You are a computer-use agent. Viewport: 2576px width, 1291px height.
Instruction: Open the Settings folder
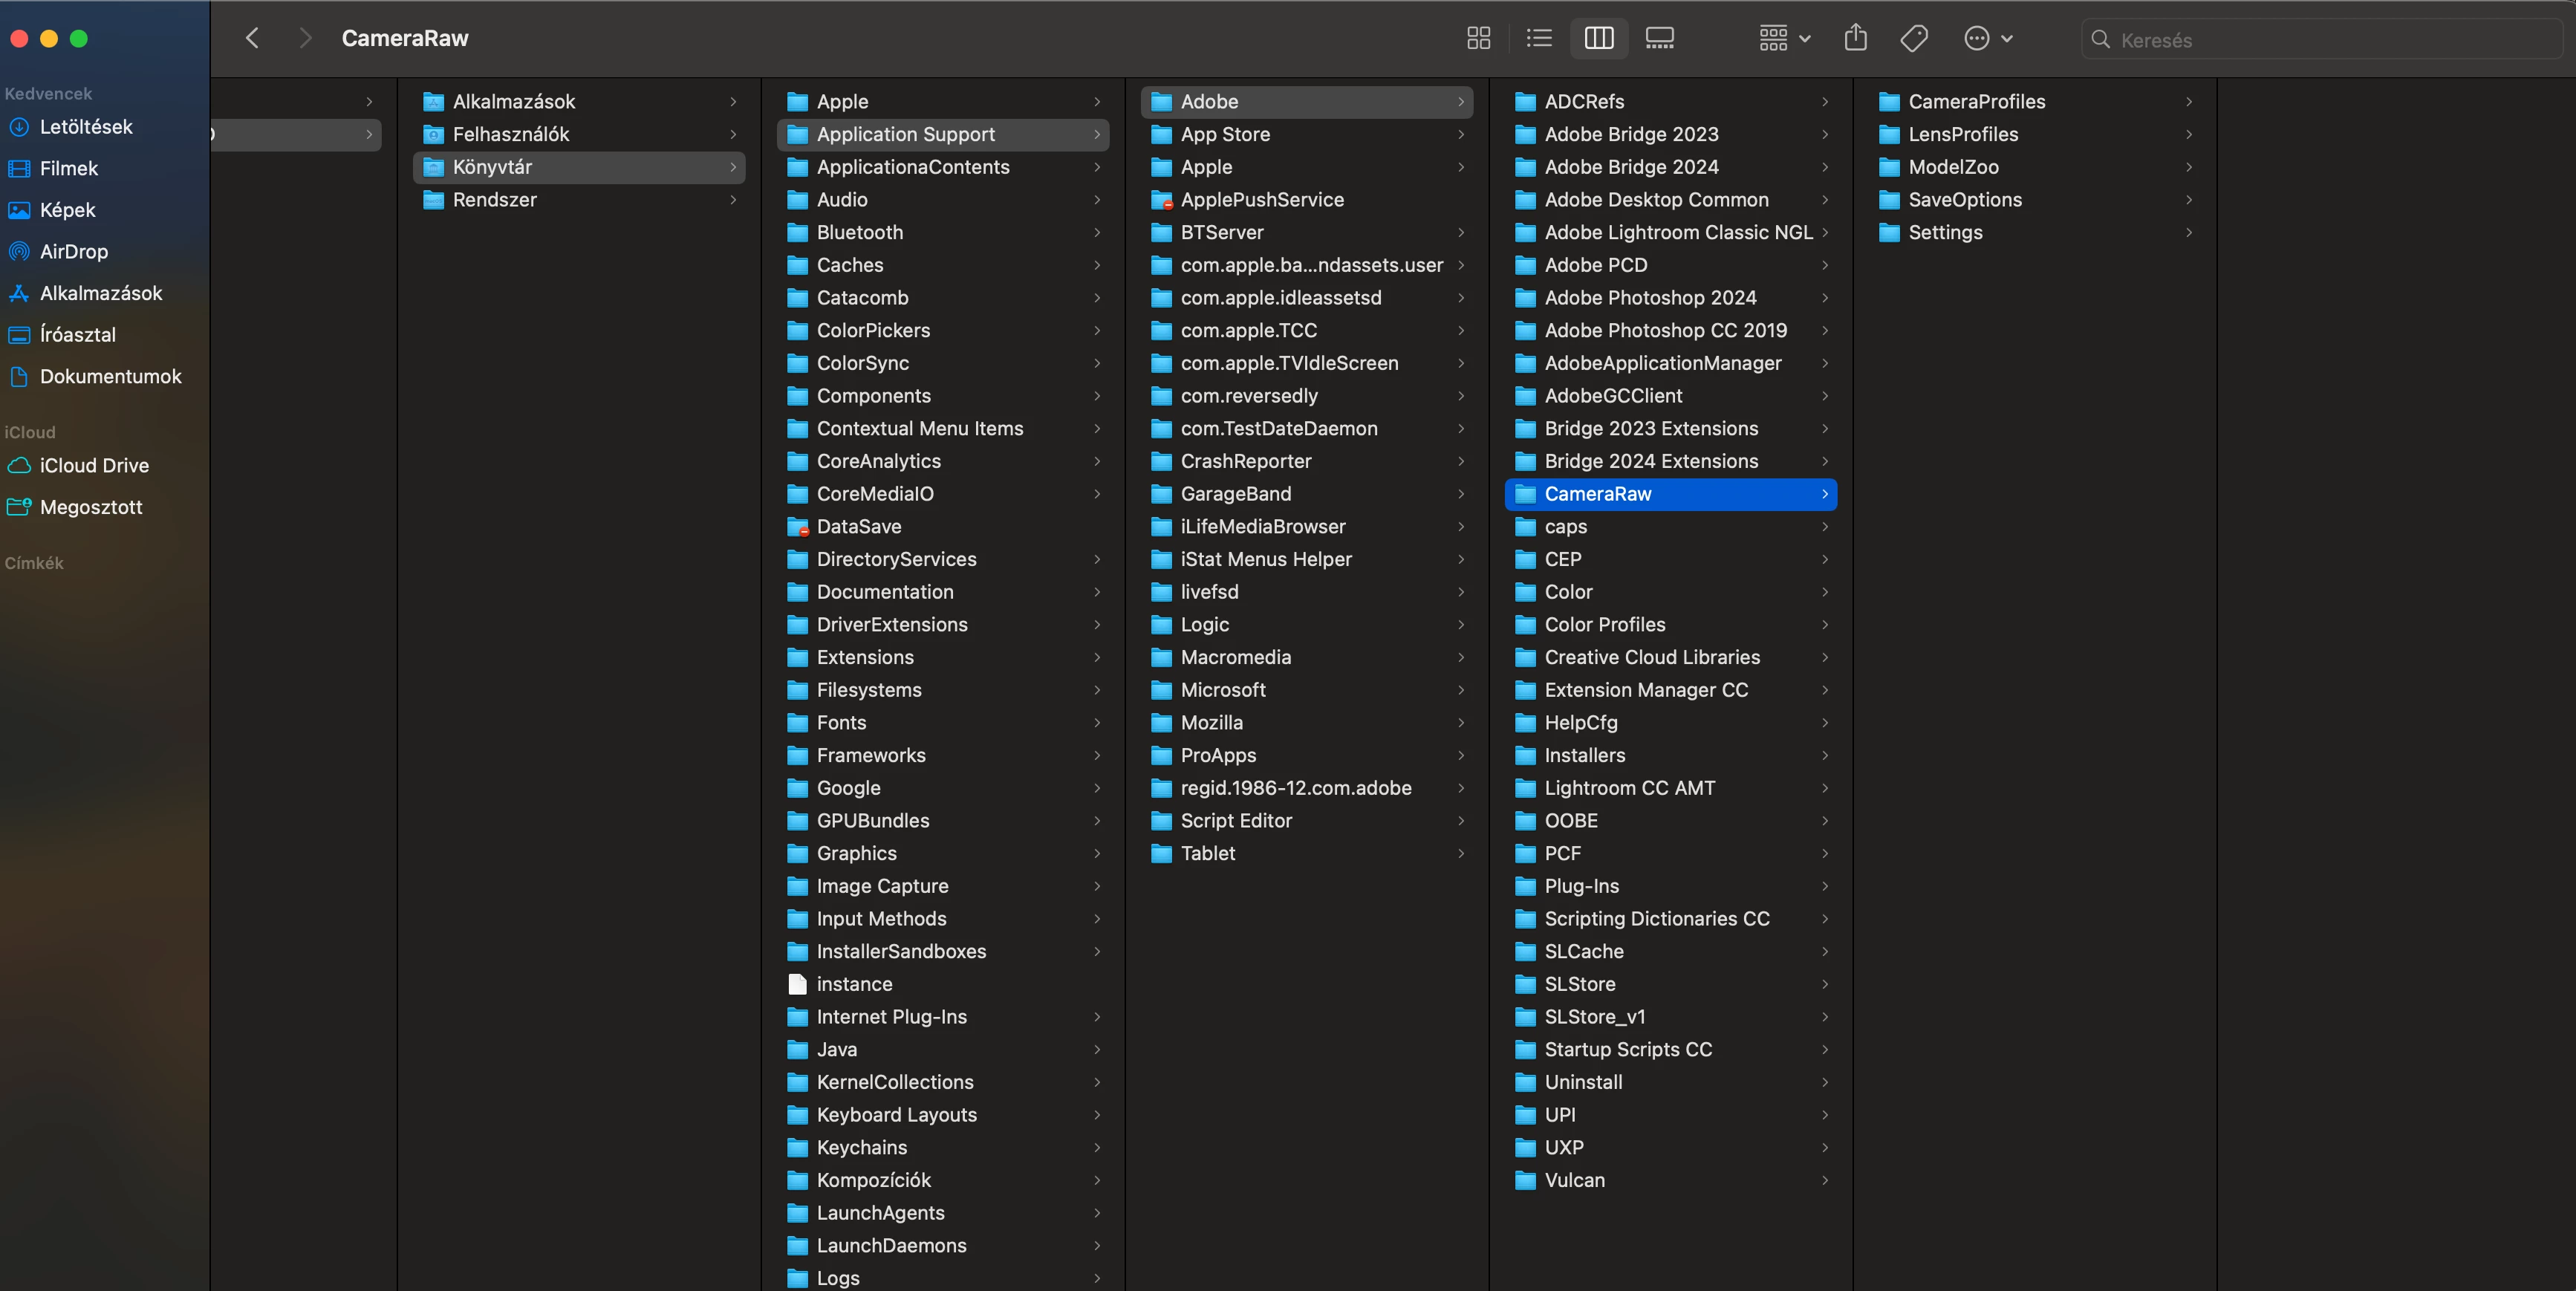click(x=1944, y=232)
